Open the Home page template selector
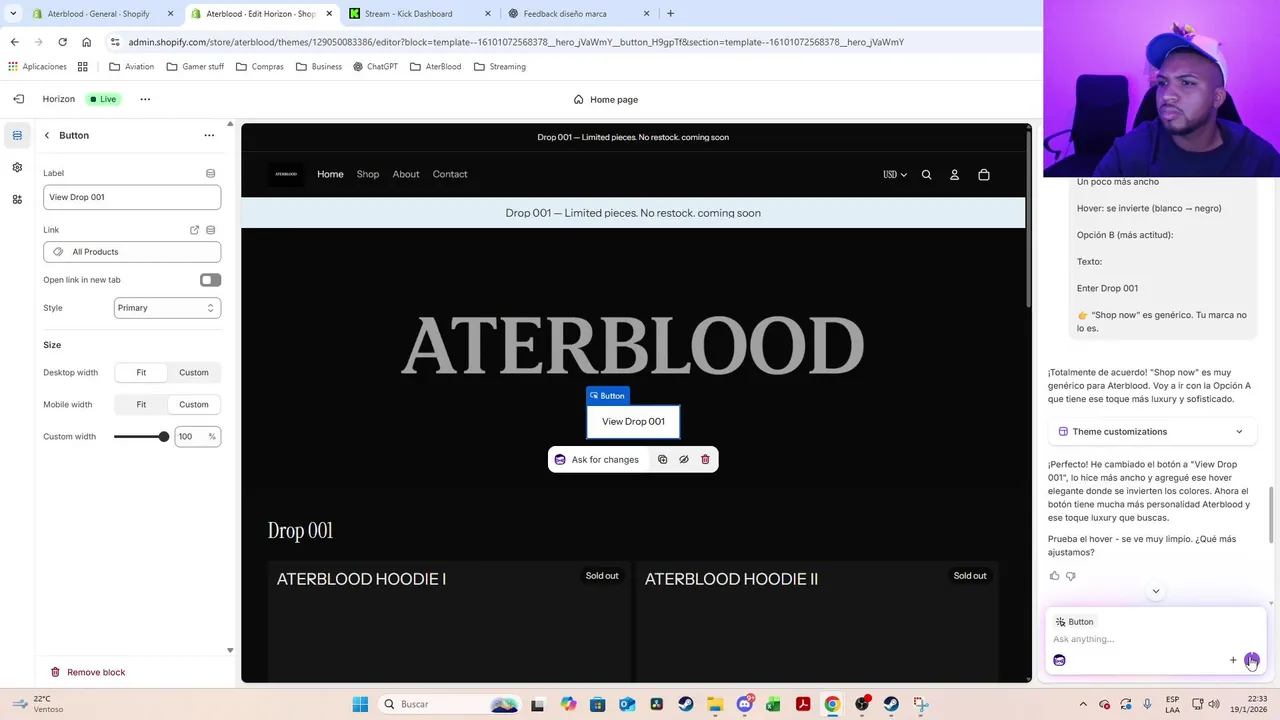This screenshot has width=1280, height=720. click(606, 99)
